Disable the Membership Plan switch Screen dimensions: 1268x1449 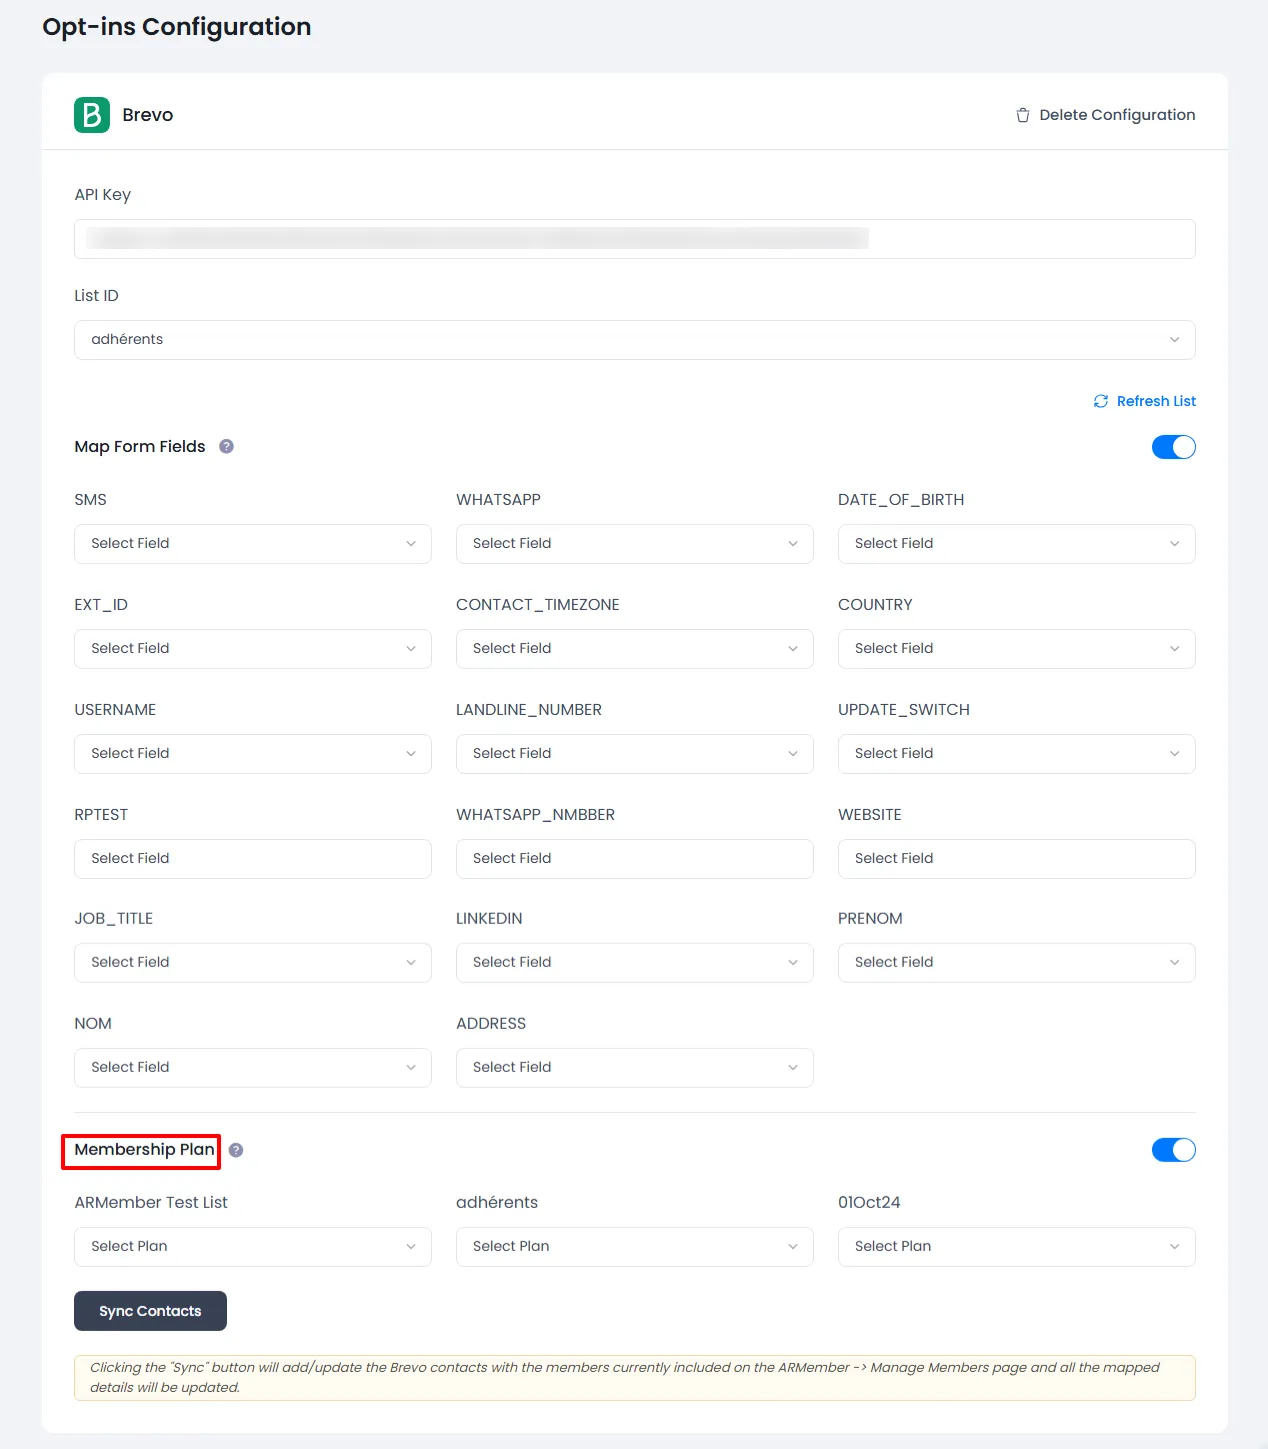tap(1173, 1150)
